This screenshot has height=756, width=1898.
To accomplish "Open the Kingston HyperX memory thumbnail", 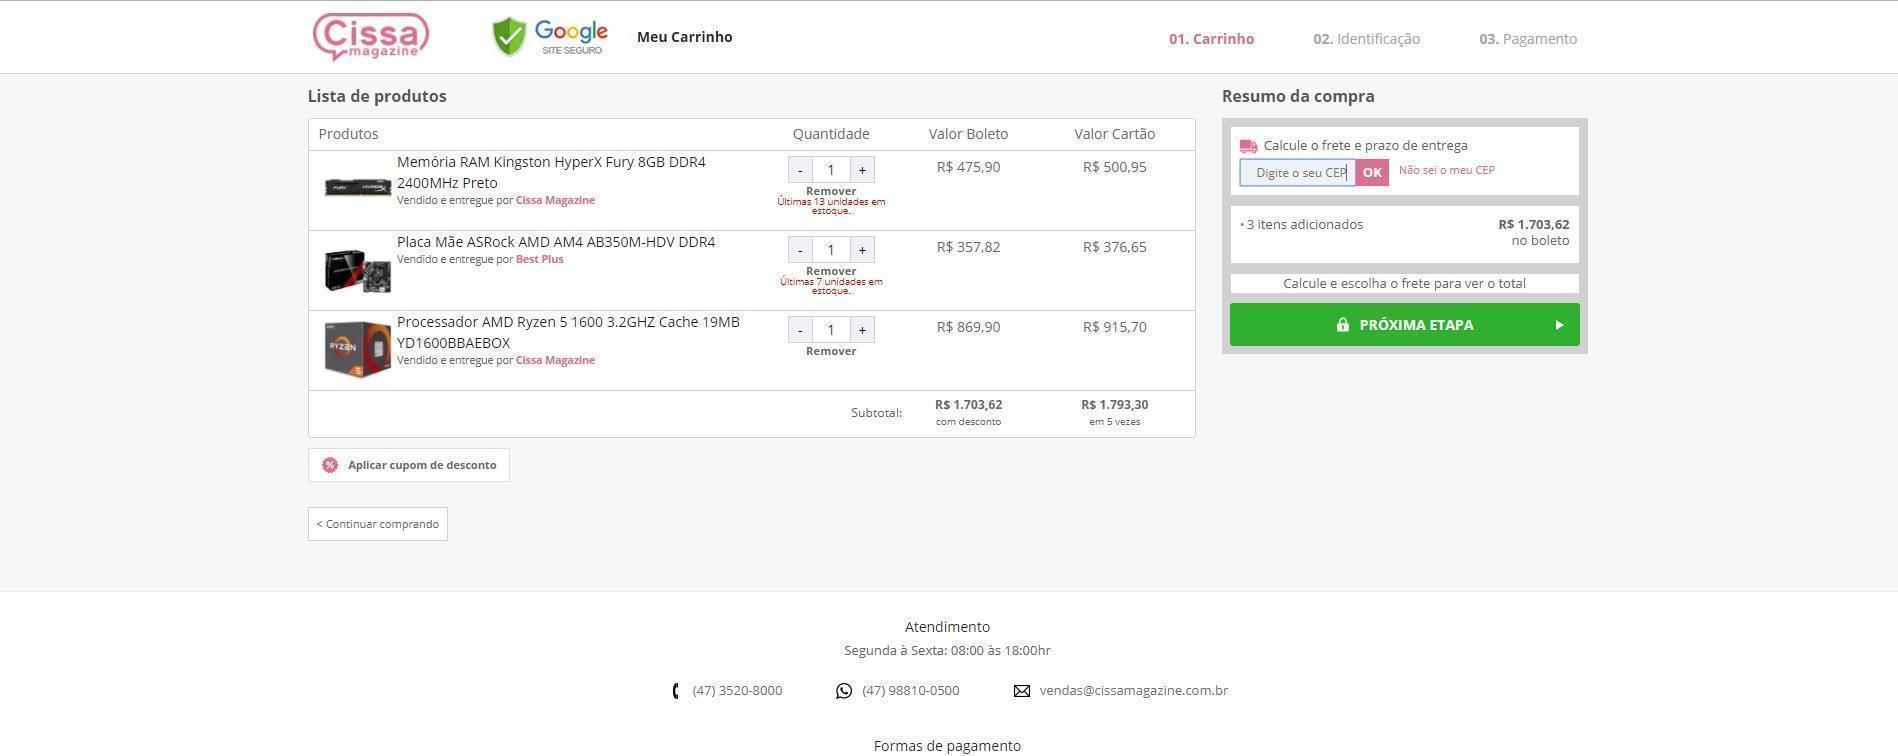I will tap(357, 187).
